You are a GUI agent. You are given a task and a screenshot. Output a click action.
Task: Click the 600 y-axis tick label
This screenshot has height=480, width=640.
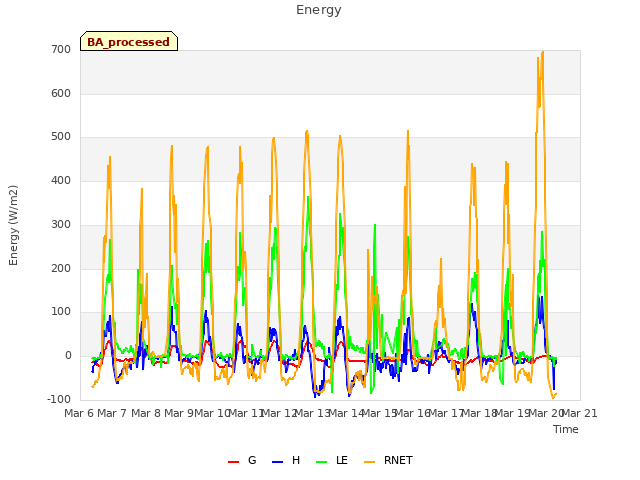(61, 93)
